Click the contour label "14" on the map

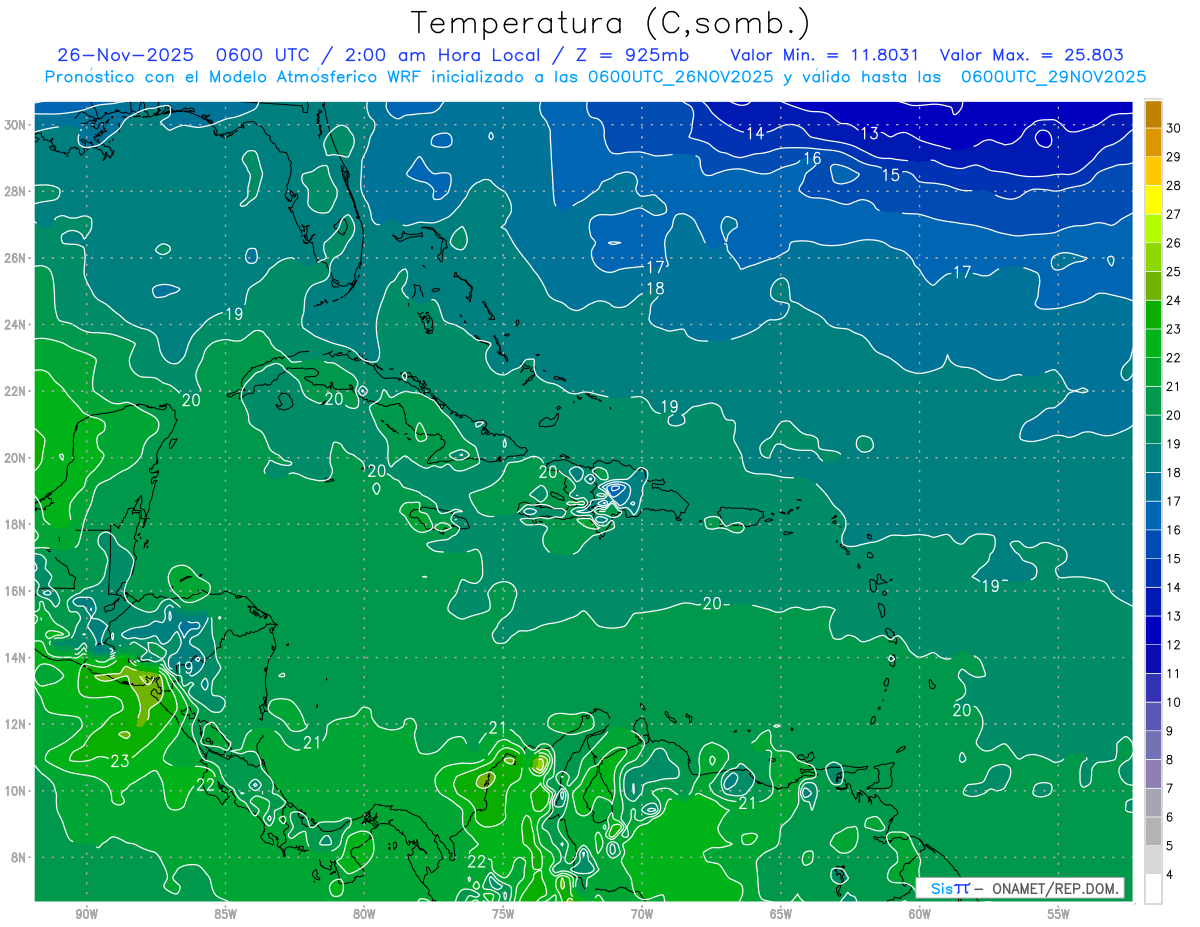[x=755, y=133]
